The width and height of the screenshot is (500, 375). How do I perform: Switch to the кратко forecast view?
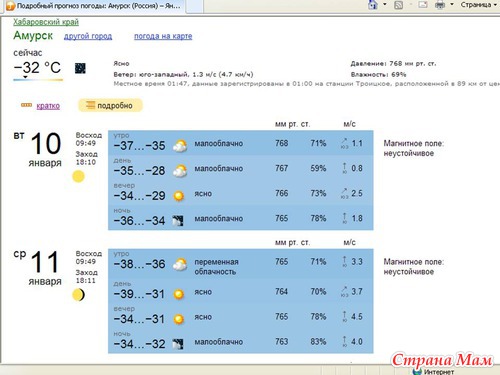coord(48,106)
